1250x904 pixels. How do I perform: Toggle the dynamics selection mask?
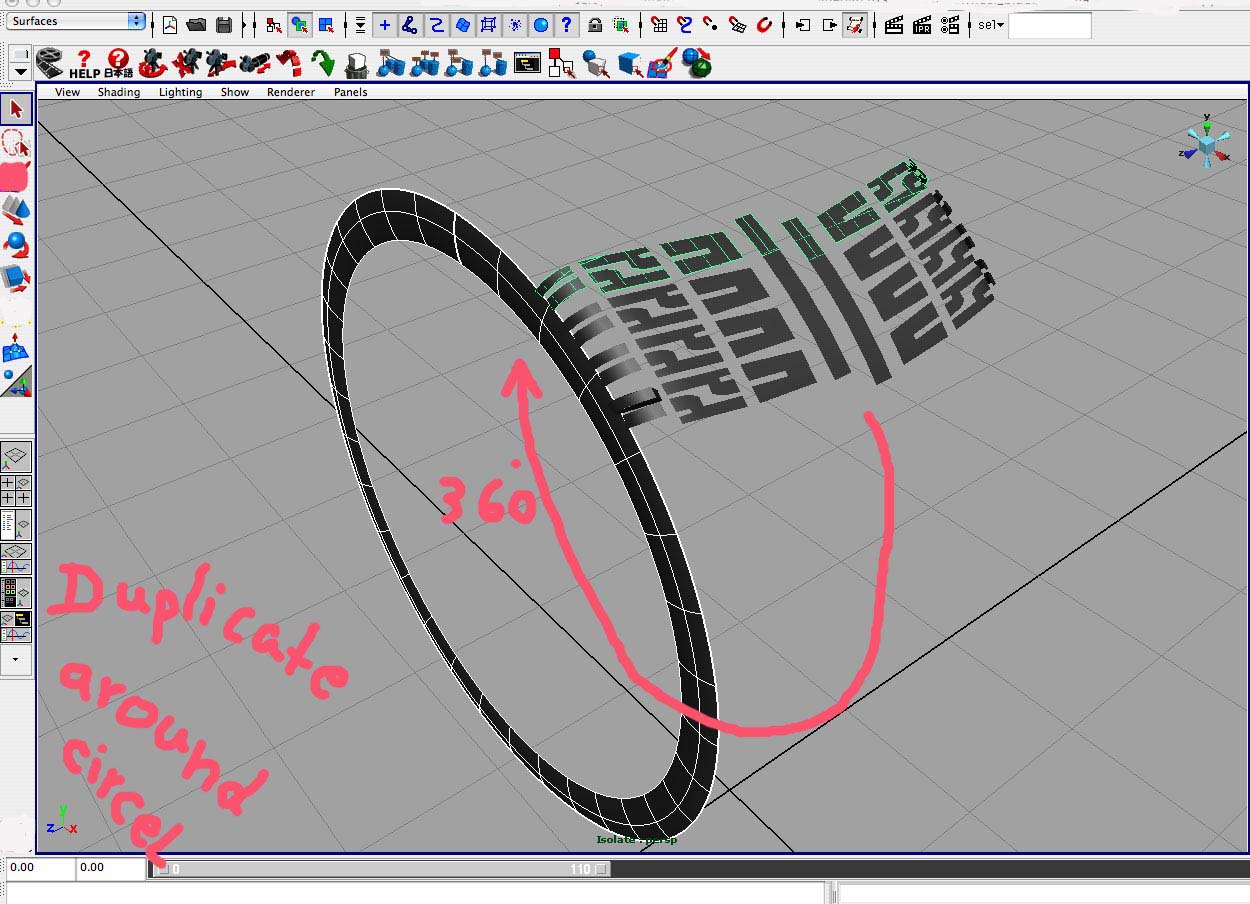click(514, 25)
